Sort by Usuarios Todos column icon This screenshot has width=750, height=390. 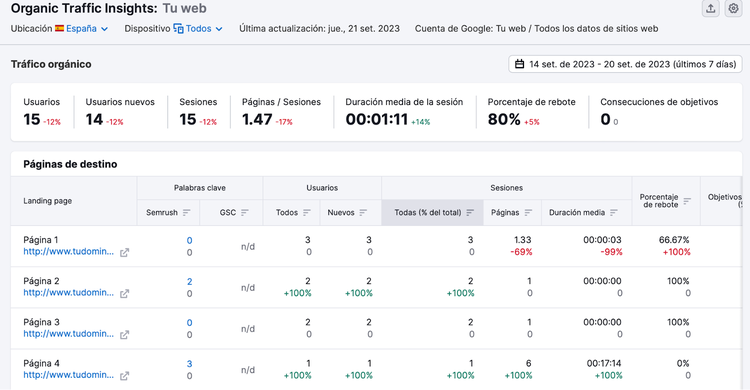(307, 212)
